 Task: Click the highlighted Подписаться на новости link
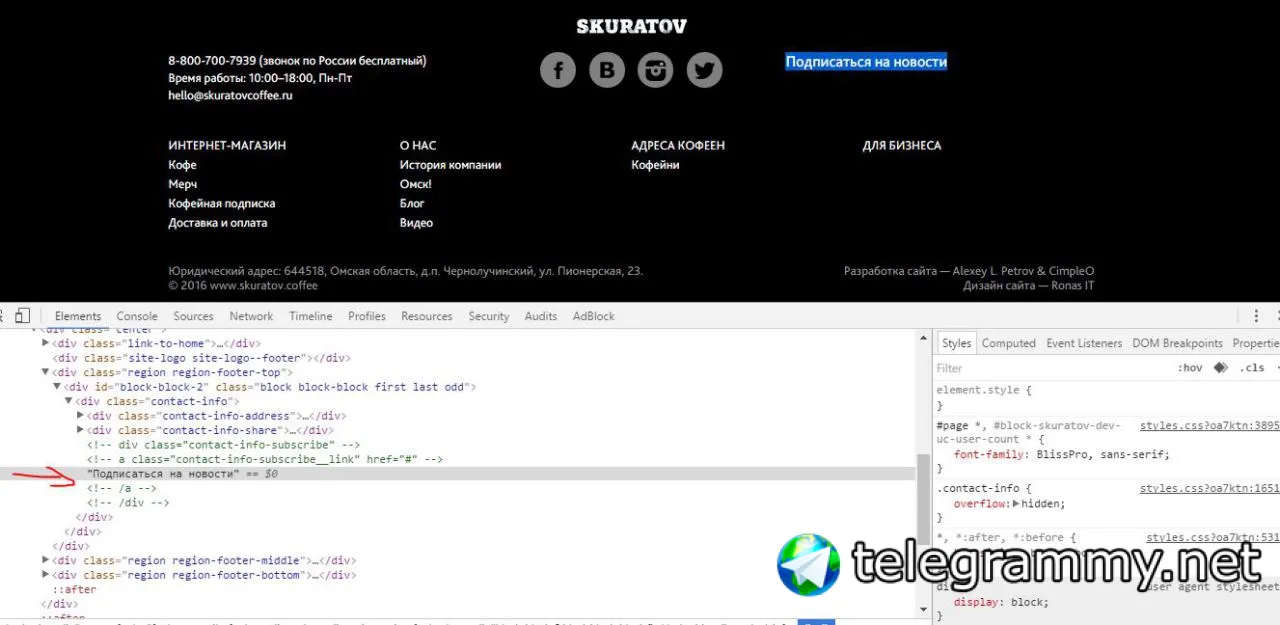(x=866, y=62)
